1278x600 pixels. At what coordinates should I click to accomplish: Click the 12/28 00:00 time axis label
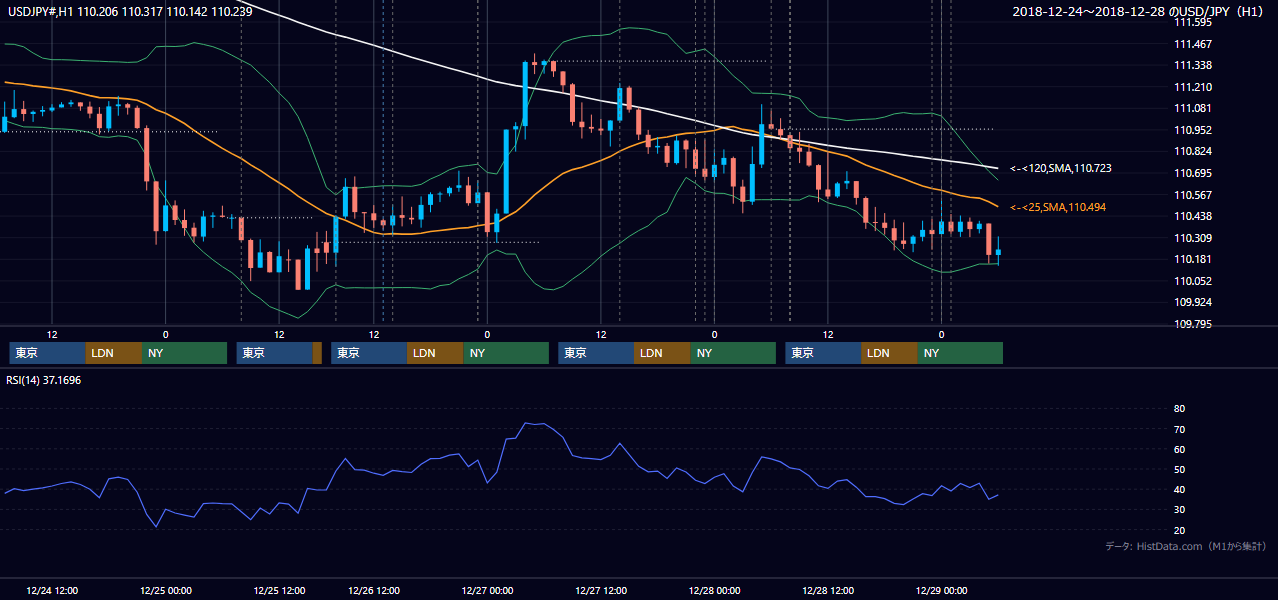[714, 591]
